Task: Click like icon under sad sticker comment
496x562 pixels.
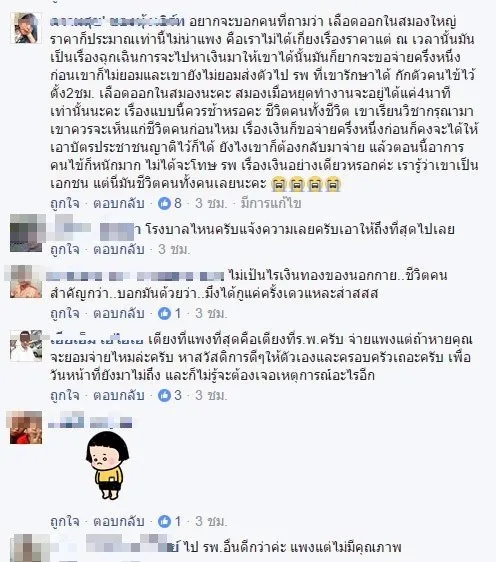Action: coord(164,521)
